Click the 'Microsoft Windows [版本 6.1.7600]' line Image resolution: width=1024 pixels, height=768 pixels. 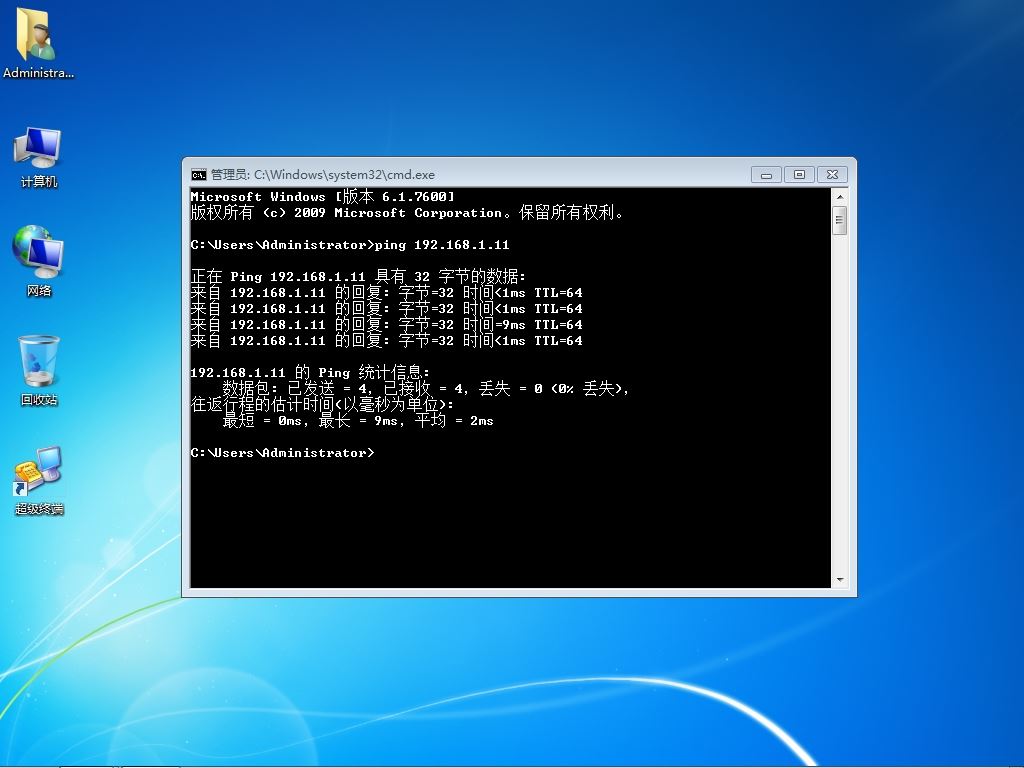coord(323,197)
